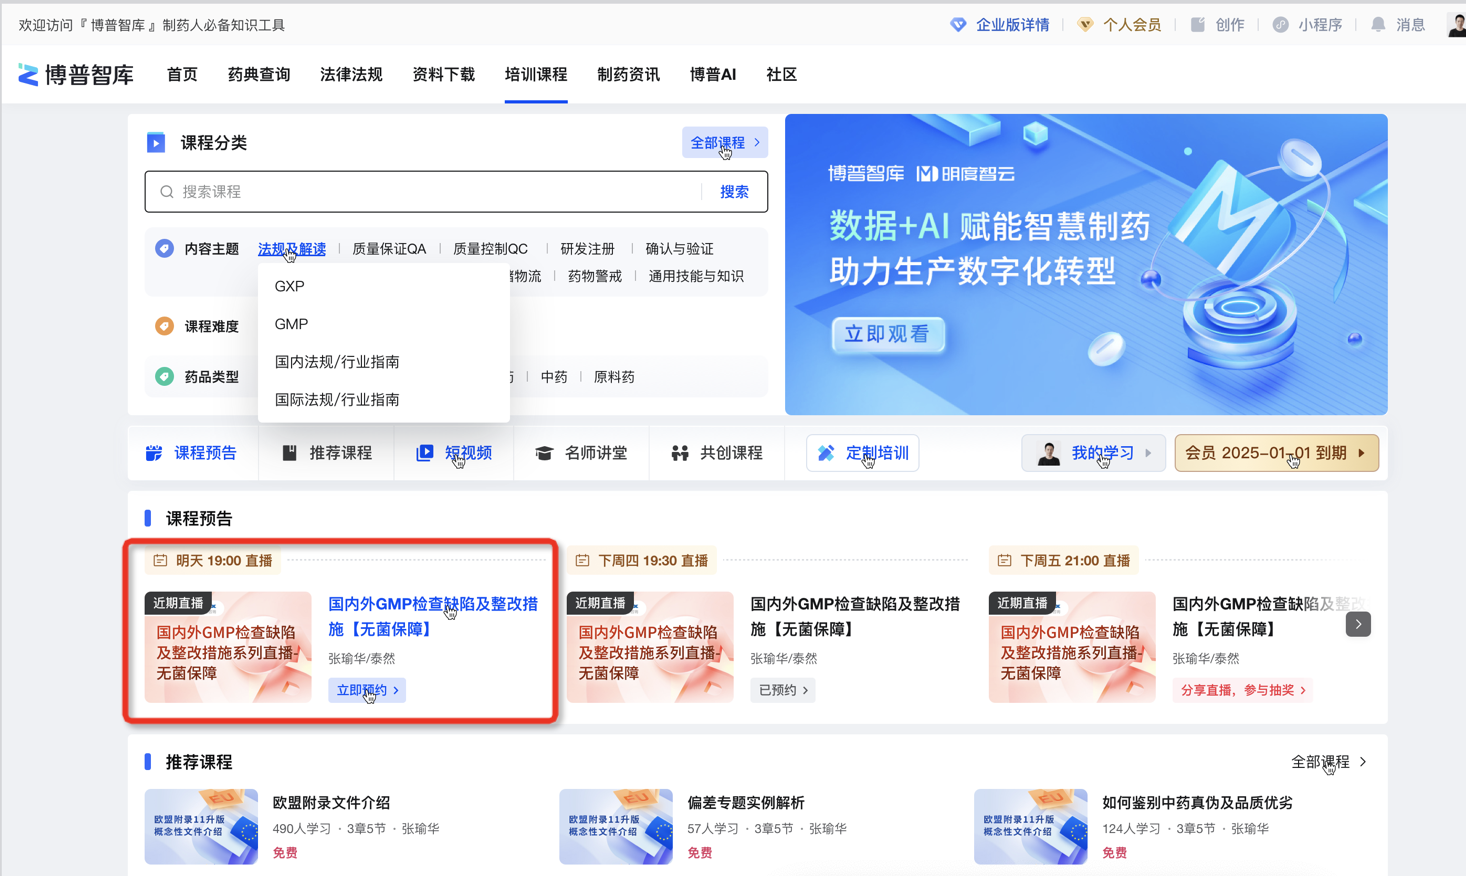1466x876 pixels.
Task: Switch to the 短视频 tab
Action: click(454, 453)
